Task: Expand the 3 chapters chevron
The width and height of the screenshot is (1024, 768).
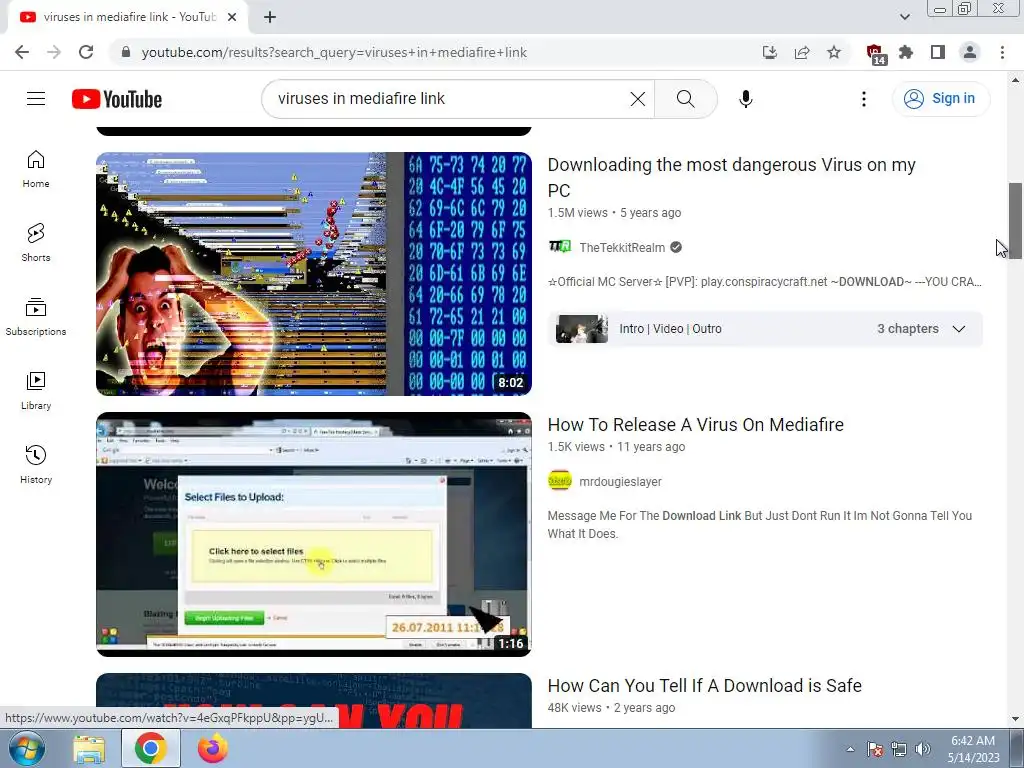Action: coord(959,328)
